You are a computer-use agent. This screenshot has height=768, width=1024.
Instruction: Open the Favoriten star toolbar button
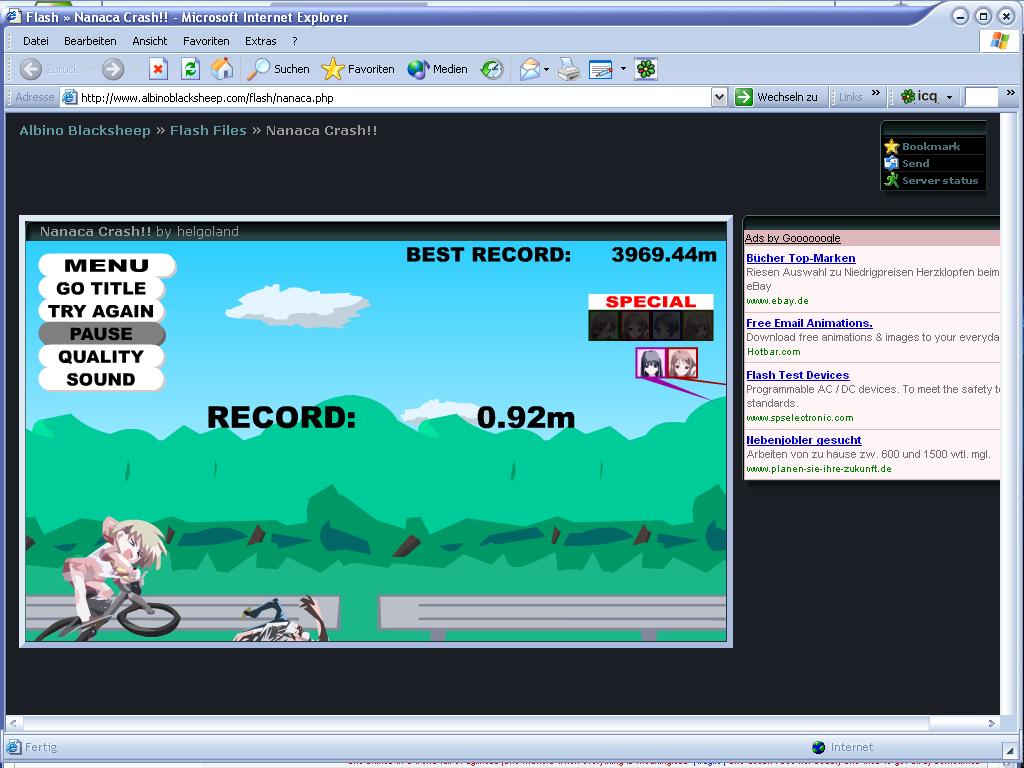coord(358,69)
